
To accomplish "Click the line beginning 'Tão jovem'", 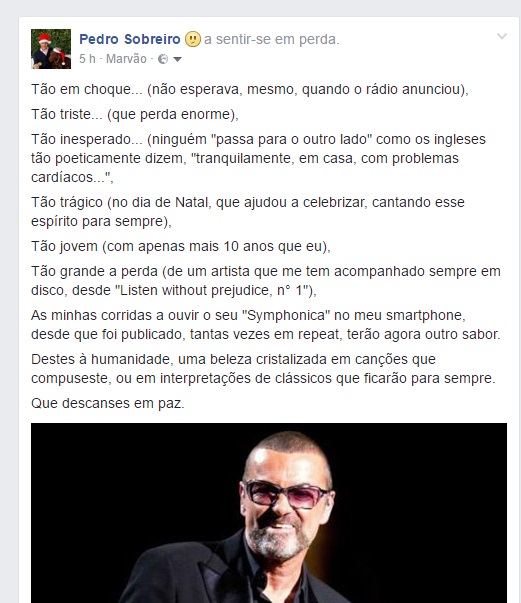I will coord(181,246).
